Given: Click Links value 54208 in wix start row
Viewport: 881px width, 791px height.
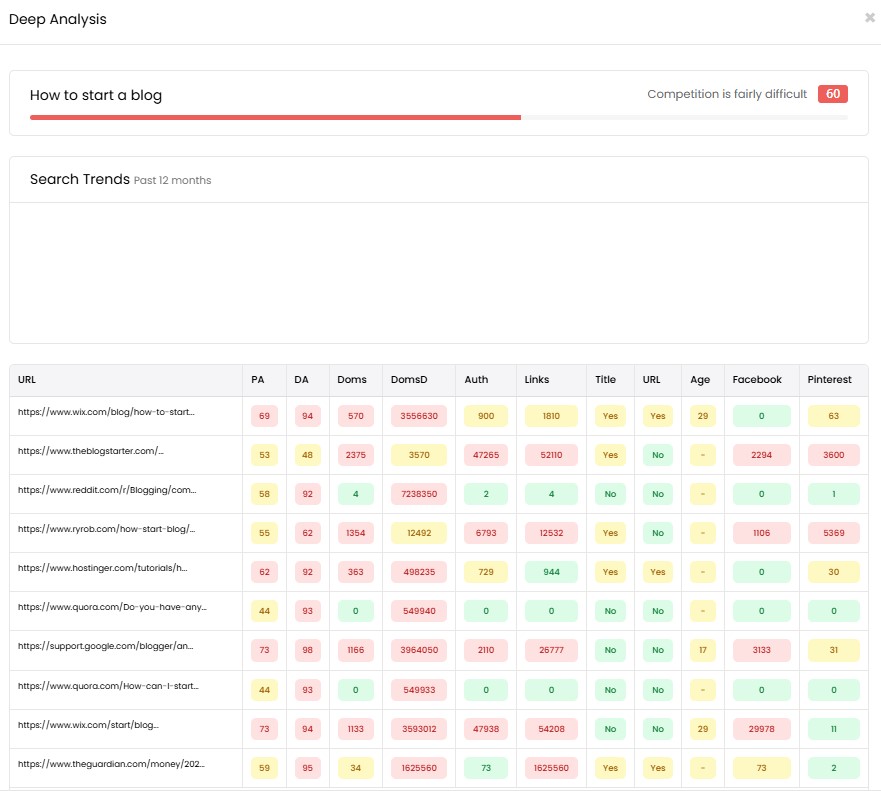Looking at the screenshot, I should click(x=551, y=729).
